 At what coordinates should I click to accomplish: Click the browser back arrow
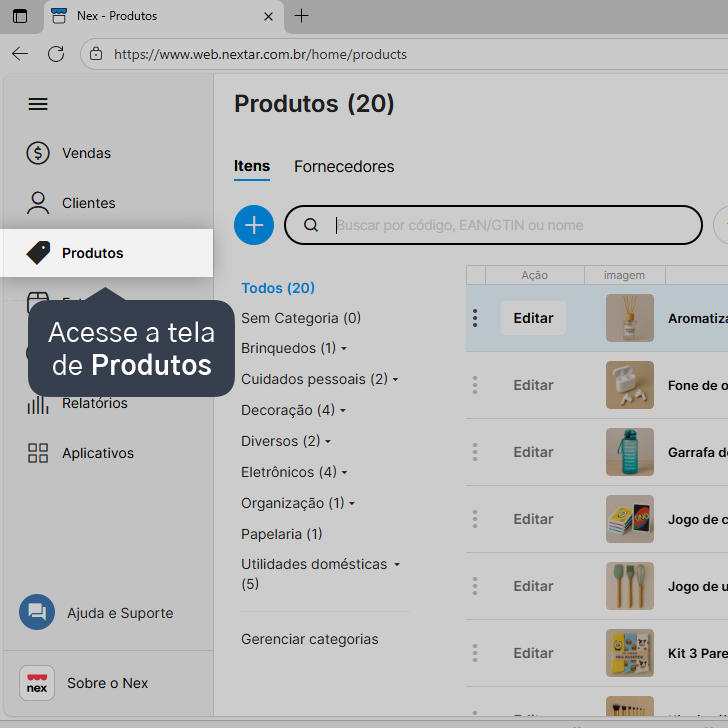tap(20, 54)
